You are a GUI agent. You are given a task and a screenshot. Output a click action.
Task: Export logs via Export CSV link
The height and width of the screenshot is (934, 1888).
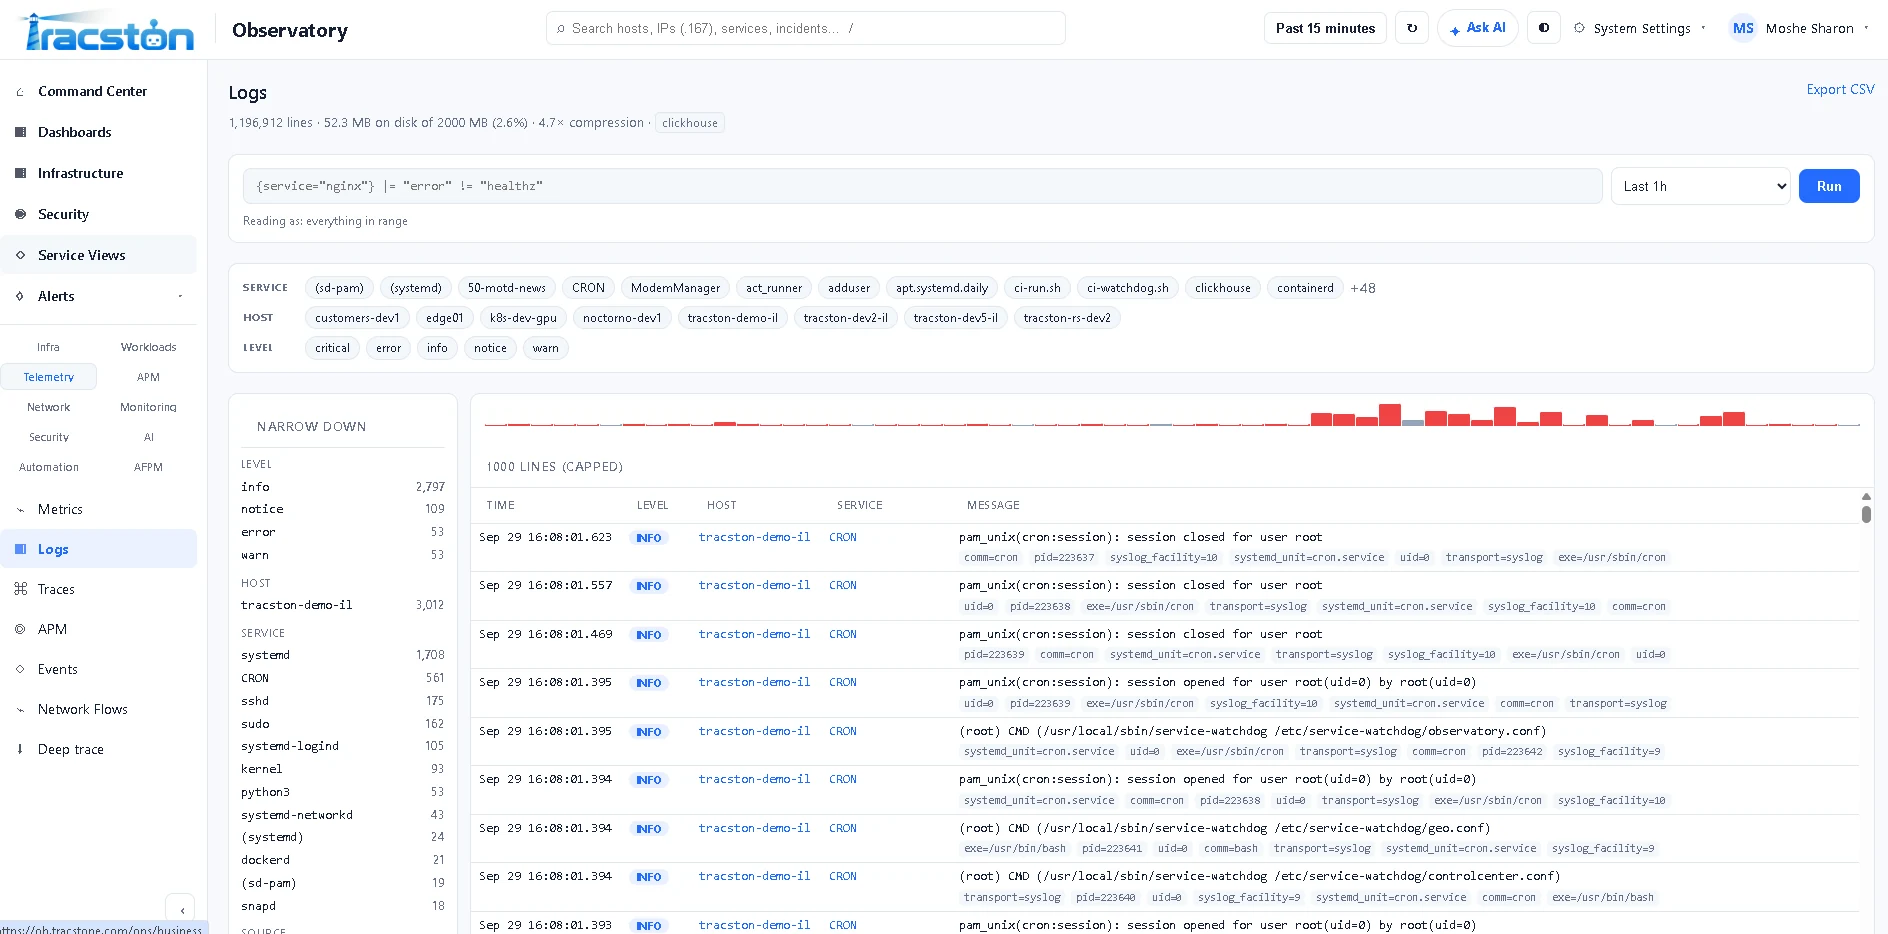pyautogui.click(x=1840, y=89)
